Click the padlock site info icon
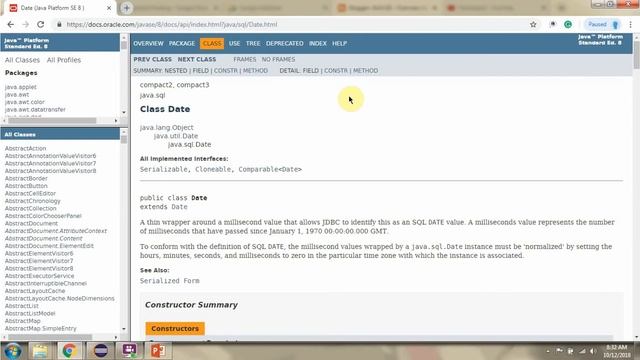The width and height of the screenshot is (640, 360). point(60,24)
